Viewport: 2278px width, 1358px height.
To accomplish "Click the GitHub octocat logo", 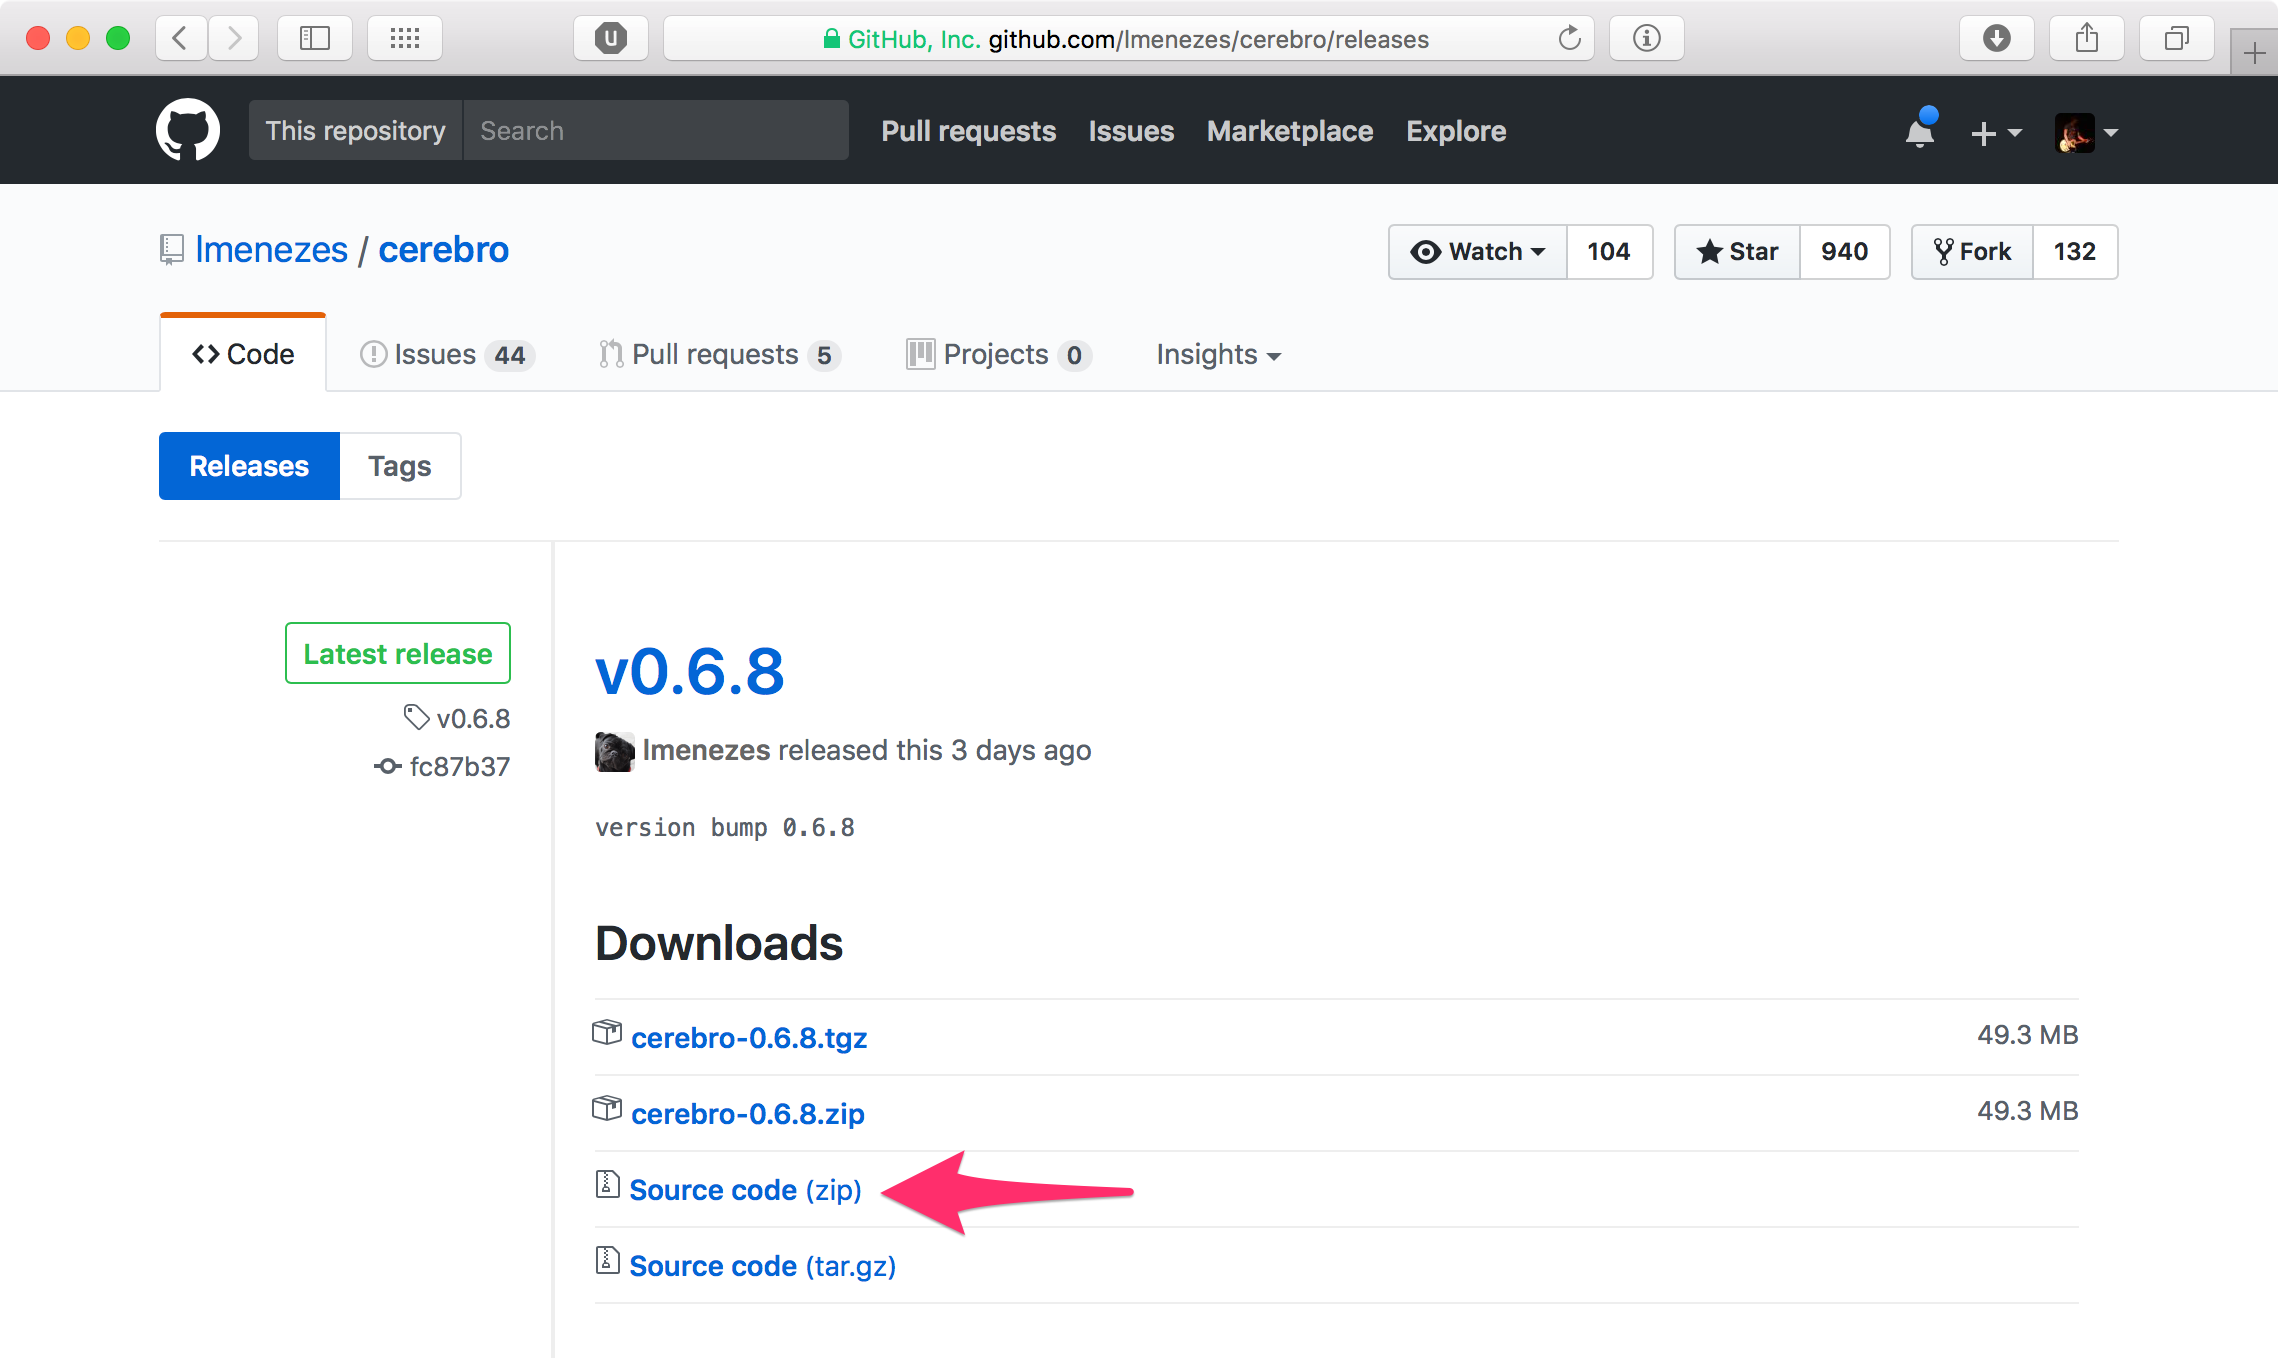I will pos(188,130).
